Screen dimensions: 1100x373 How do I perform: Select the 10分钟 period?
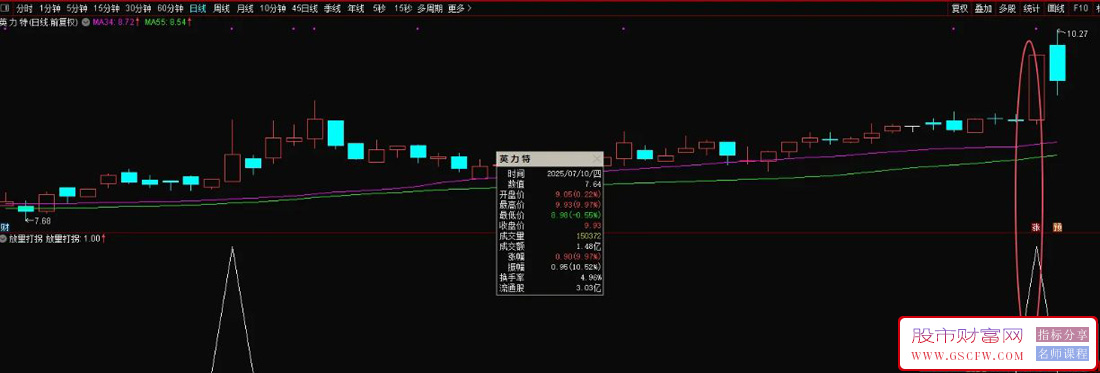273,8
